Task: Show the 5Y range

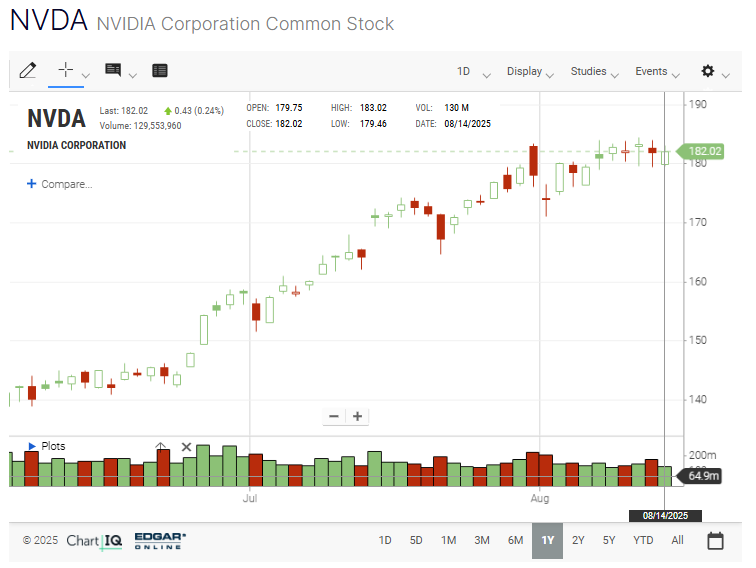Action: [609, 540]
